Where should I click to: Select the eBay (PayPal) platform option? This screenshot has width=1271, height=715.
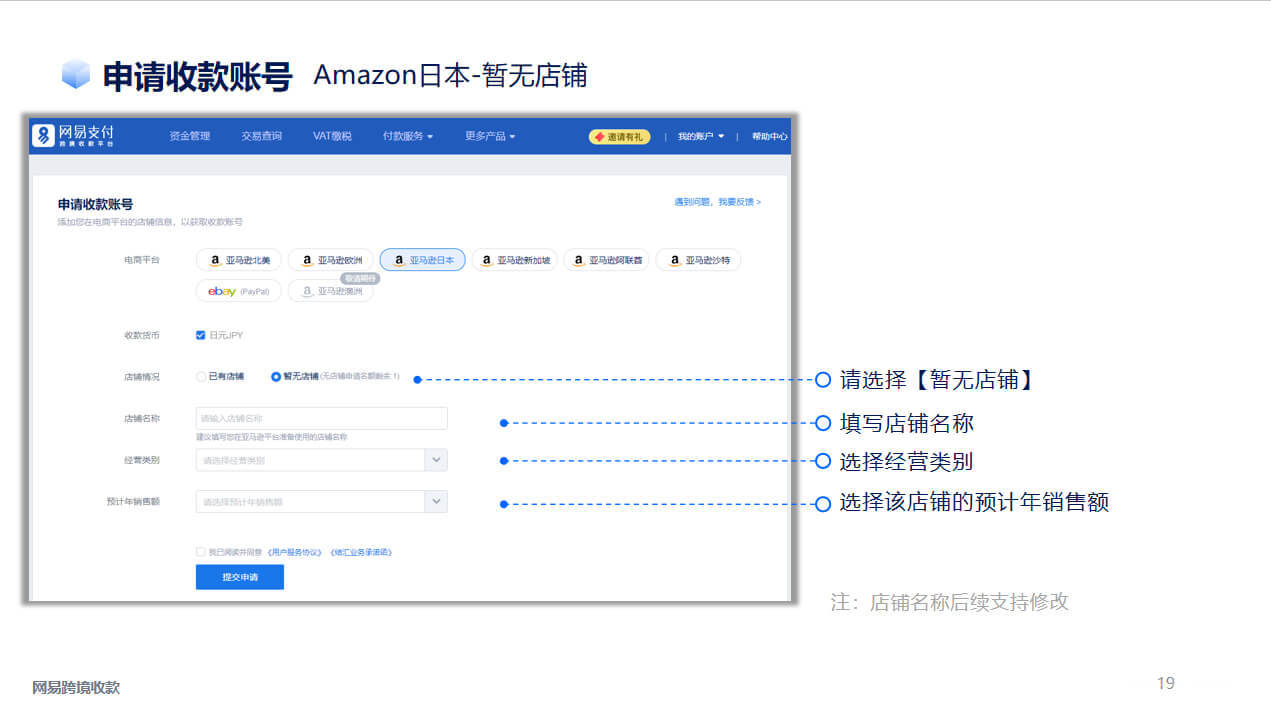(x=239, y=291)
